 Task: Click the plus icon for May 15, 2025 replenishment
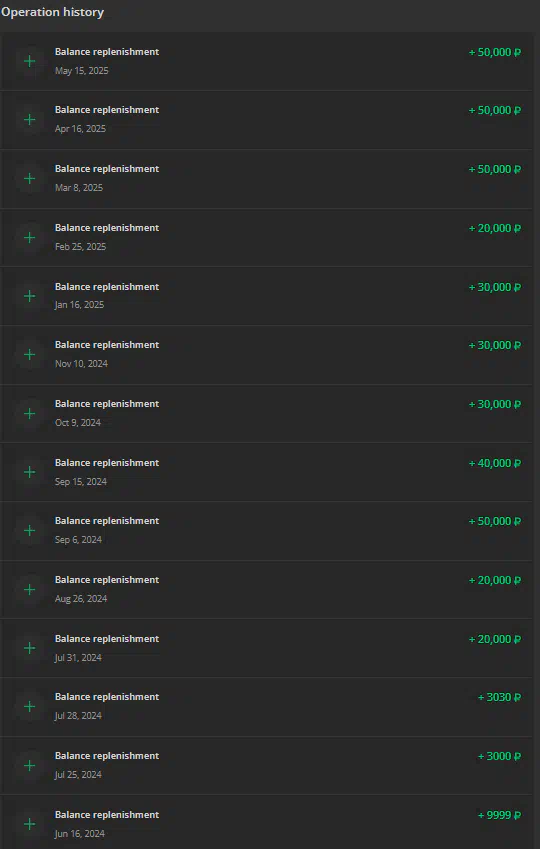click(29, 61)
